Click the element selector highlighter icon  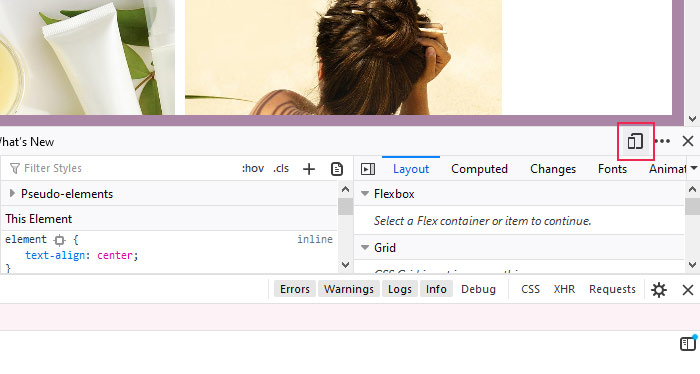click(59, 240)
